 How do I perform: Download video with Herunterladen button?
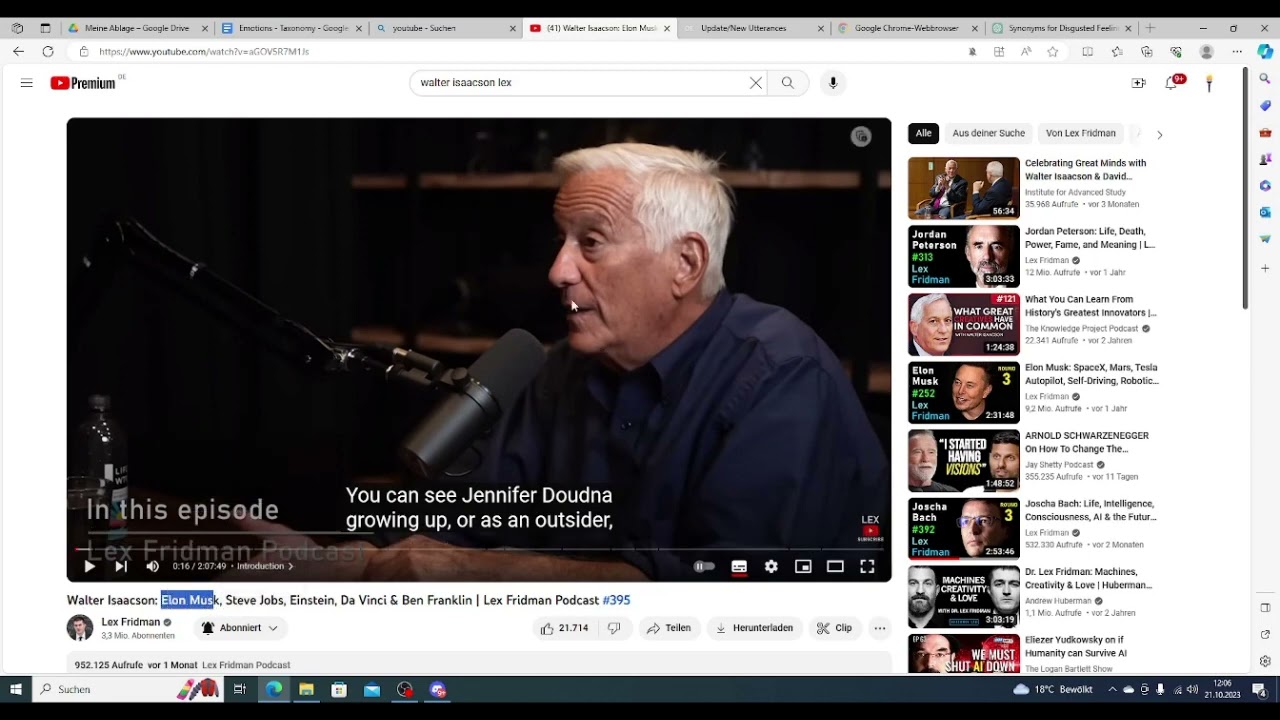coord(755,628)
